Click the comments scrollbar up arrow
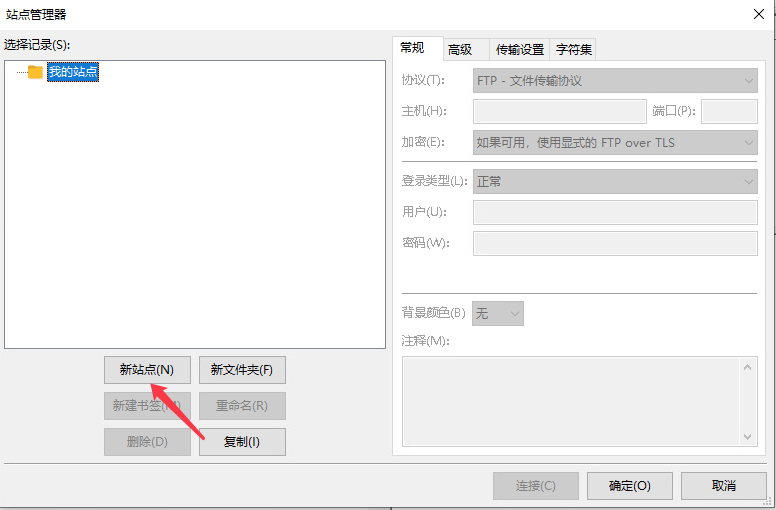776x510 pixels. (x=747, y=367)
